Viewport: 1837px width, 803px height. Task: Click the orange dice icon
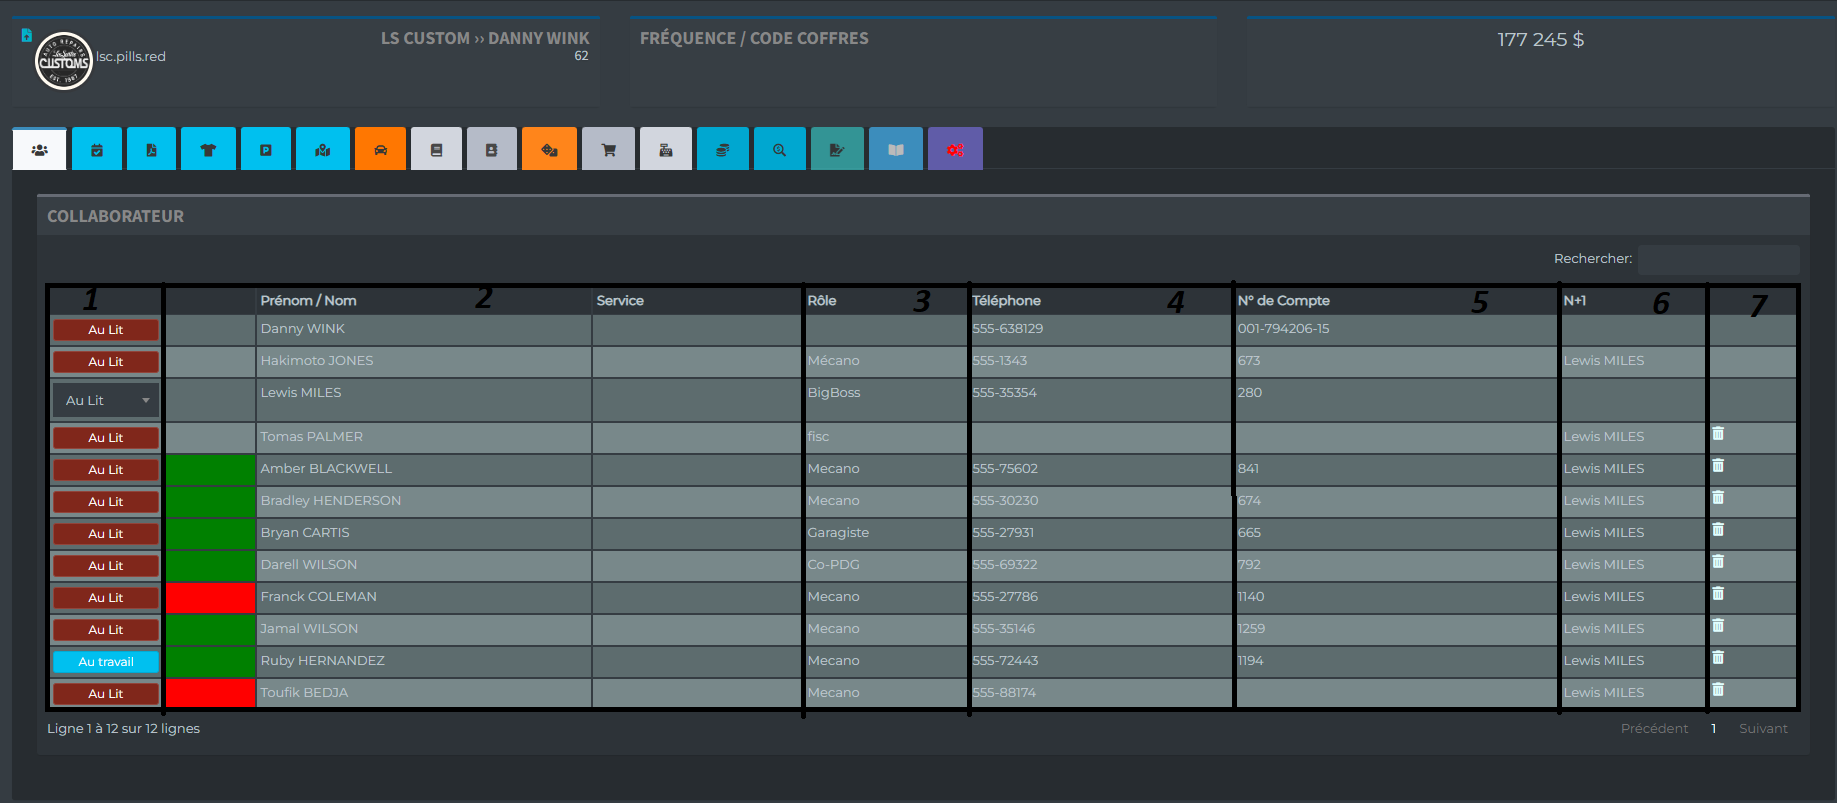[x=549, y=149]
